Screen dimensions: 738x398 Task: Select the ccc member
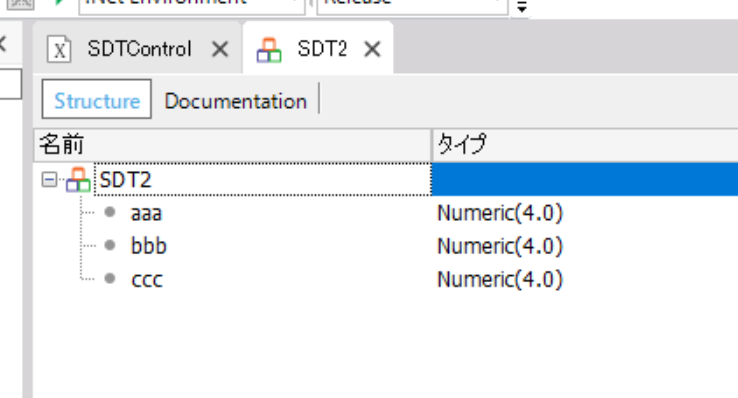click(147, 280)
